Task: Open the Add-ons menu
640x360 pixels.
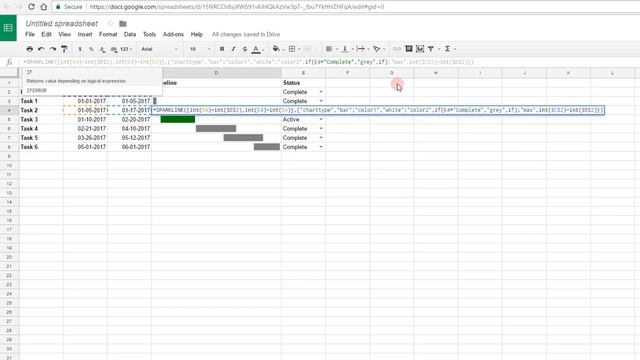Action: pos(173,34)
